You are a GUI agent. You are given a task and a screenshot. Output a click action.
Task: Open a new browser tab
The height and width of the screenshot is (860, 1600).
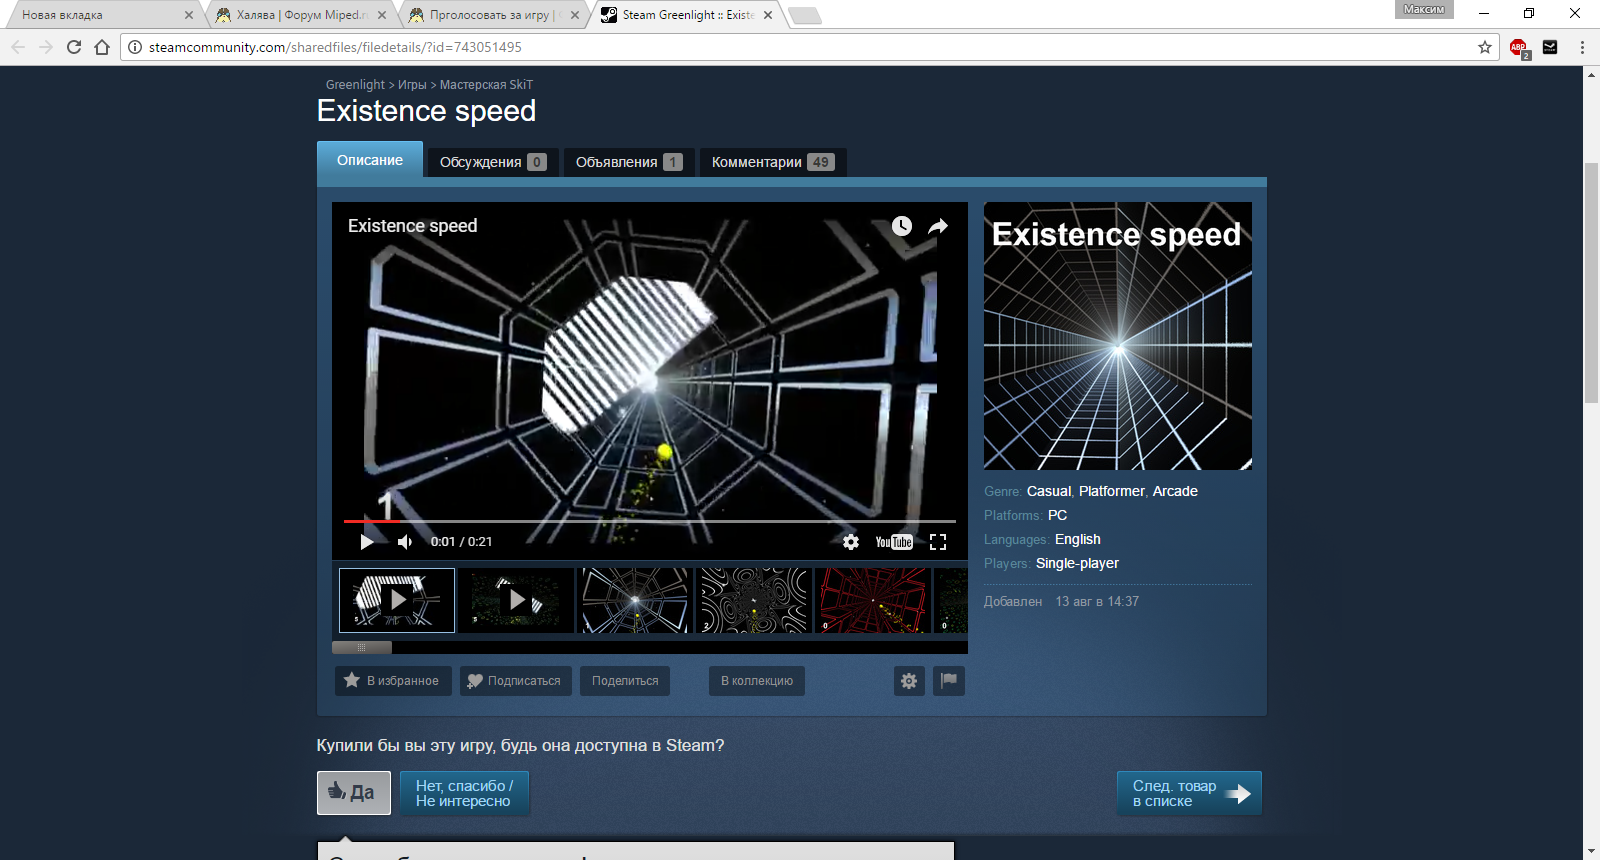click(x=805, y=15)
